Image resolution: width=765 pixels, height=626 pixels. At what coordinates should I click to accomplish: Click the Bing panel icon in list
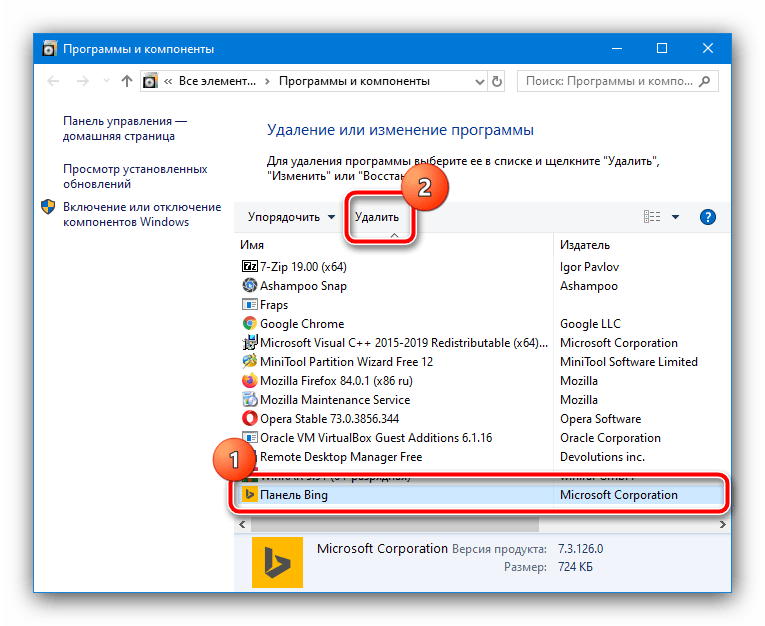[249, 494]
